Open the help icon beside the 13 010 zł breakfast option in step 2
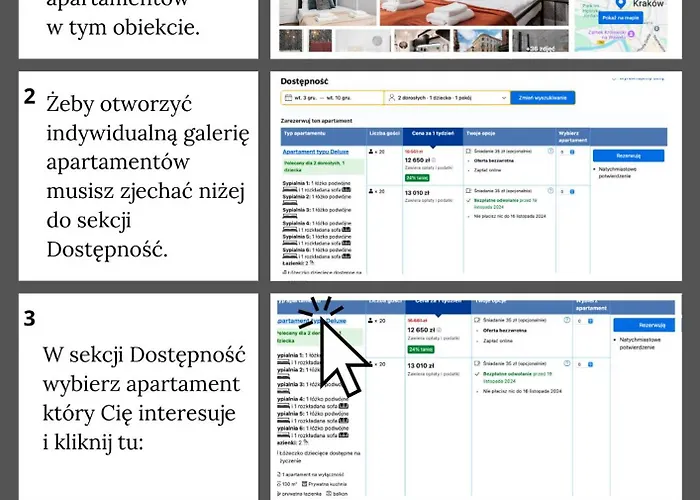Viewport: 700px width, 500px height. [x=550, y=191]
